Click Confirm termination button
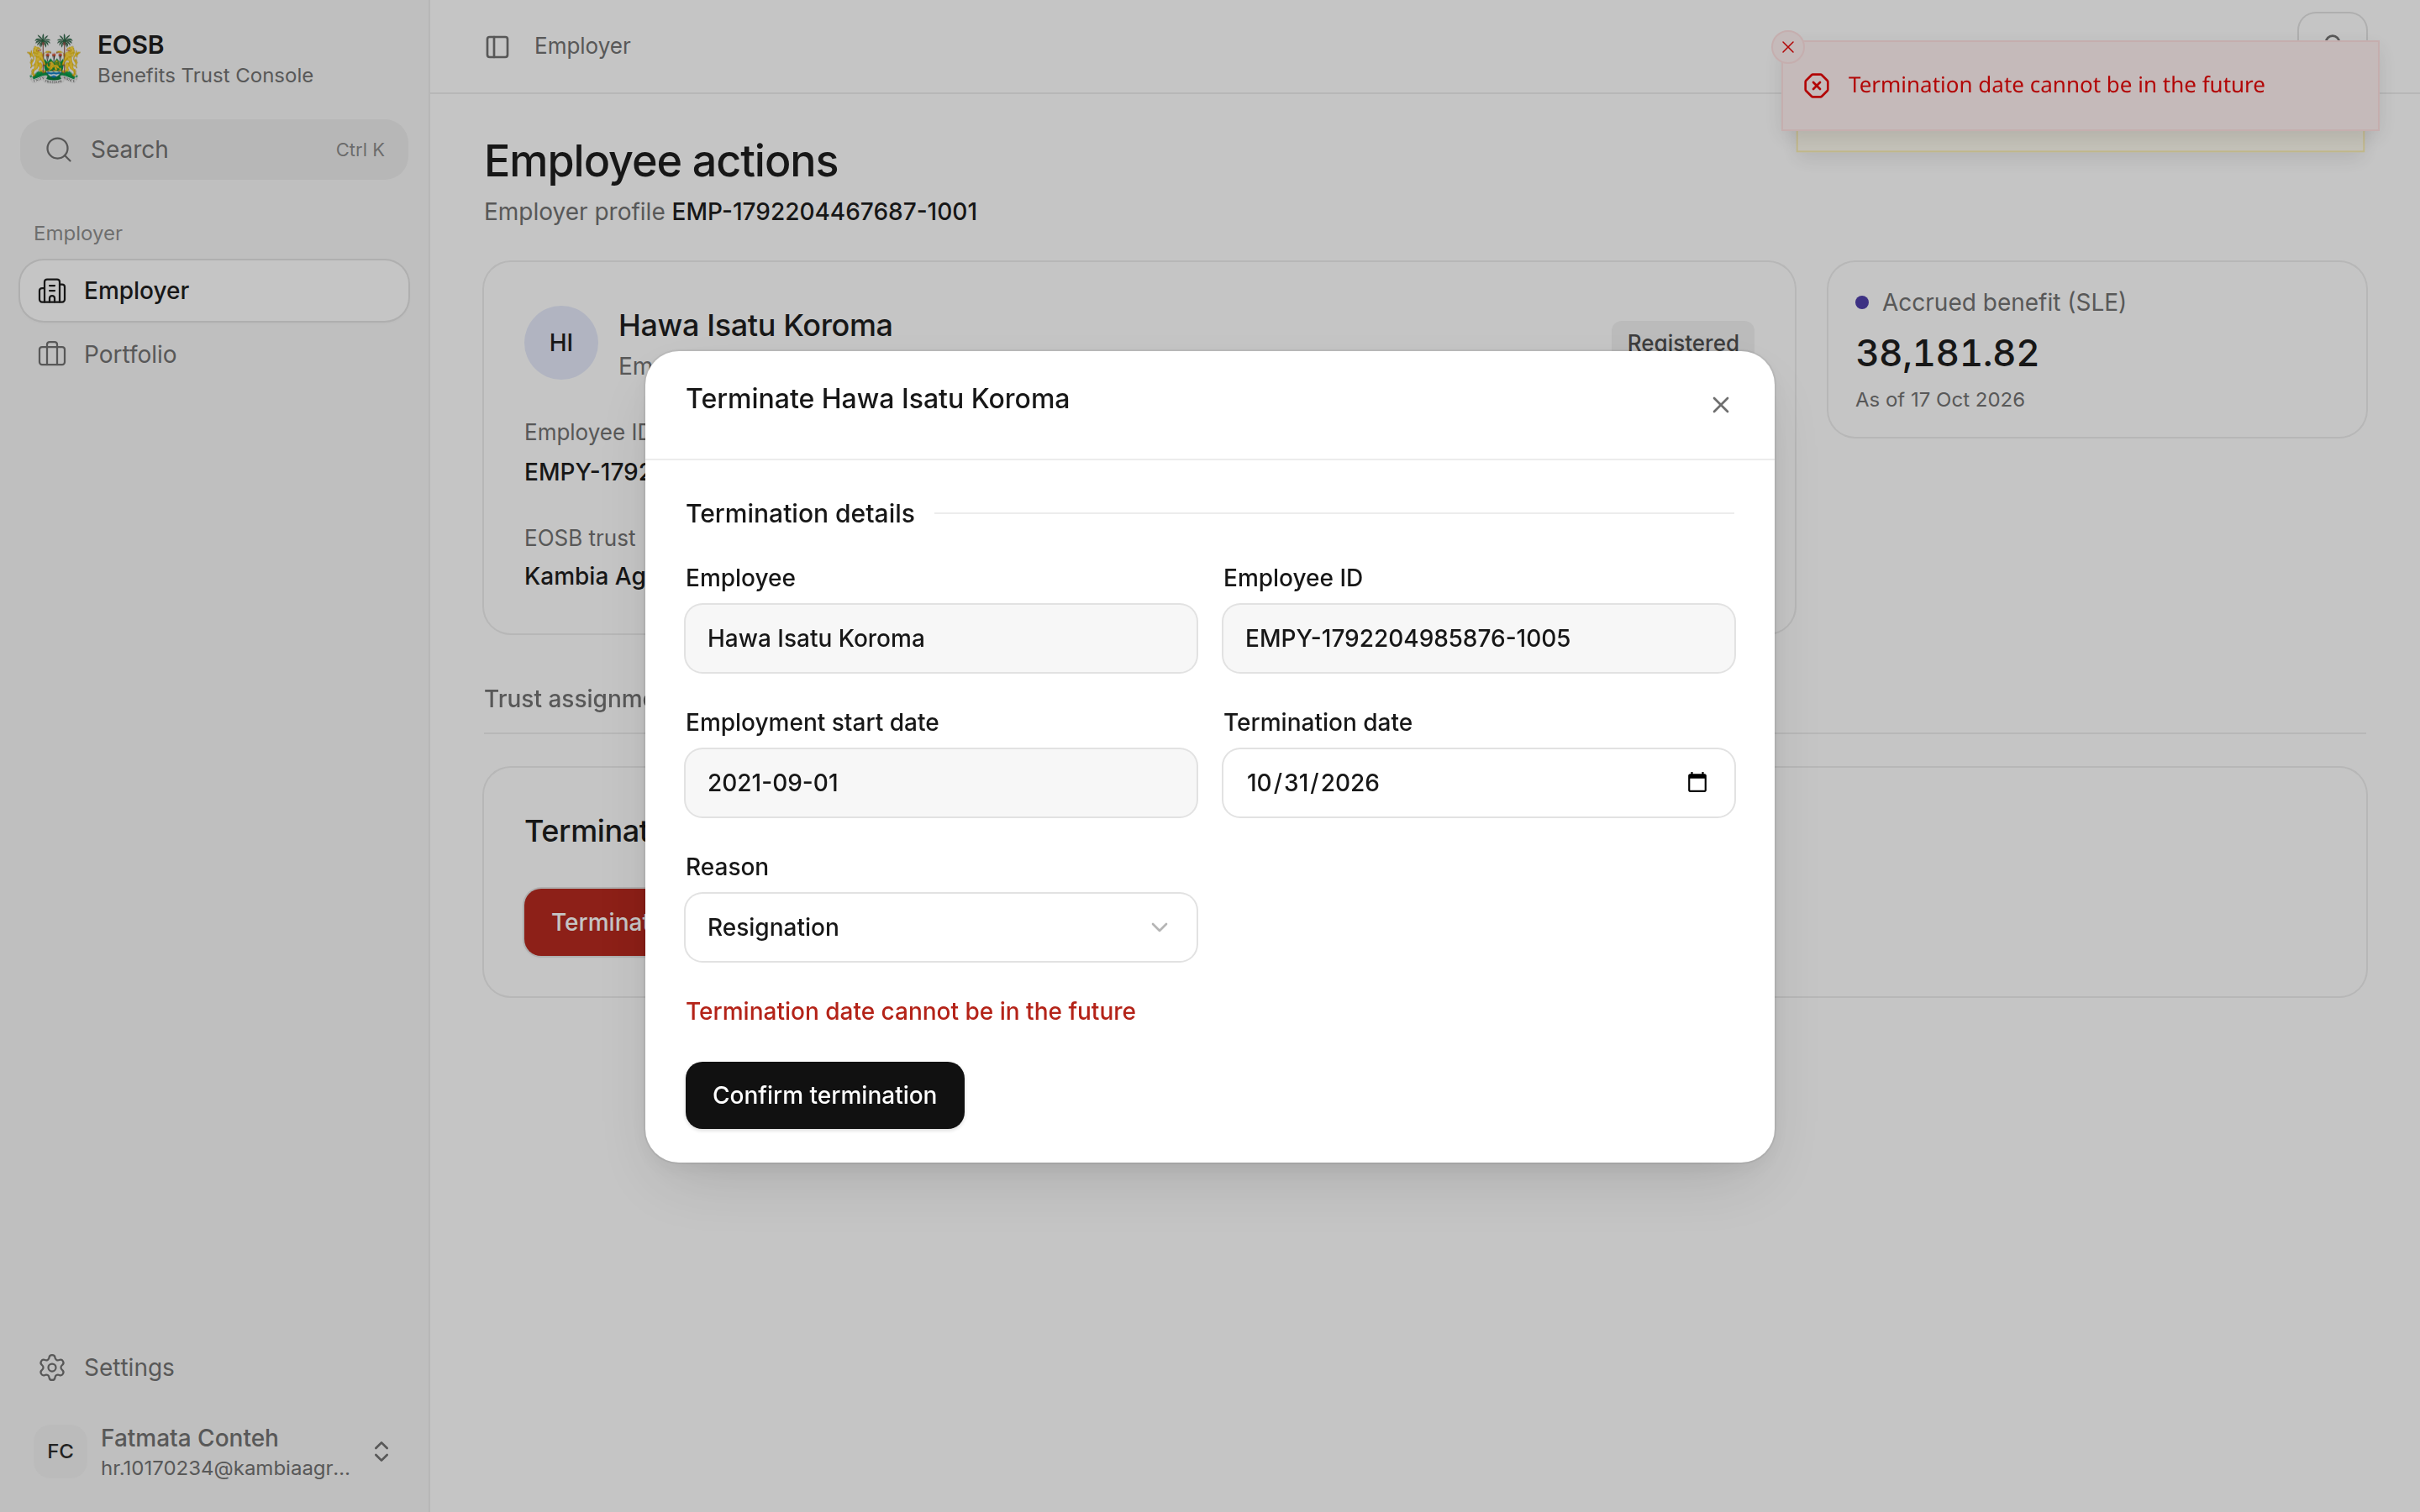 (x=825, y=1095)
